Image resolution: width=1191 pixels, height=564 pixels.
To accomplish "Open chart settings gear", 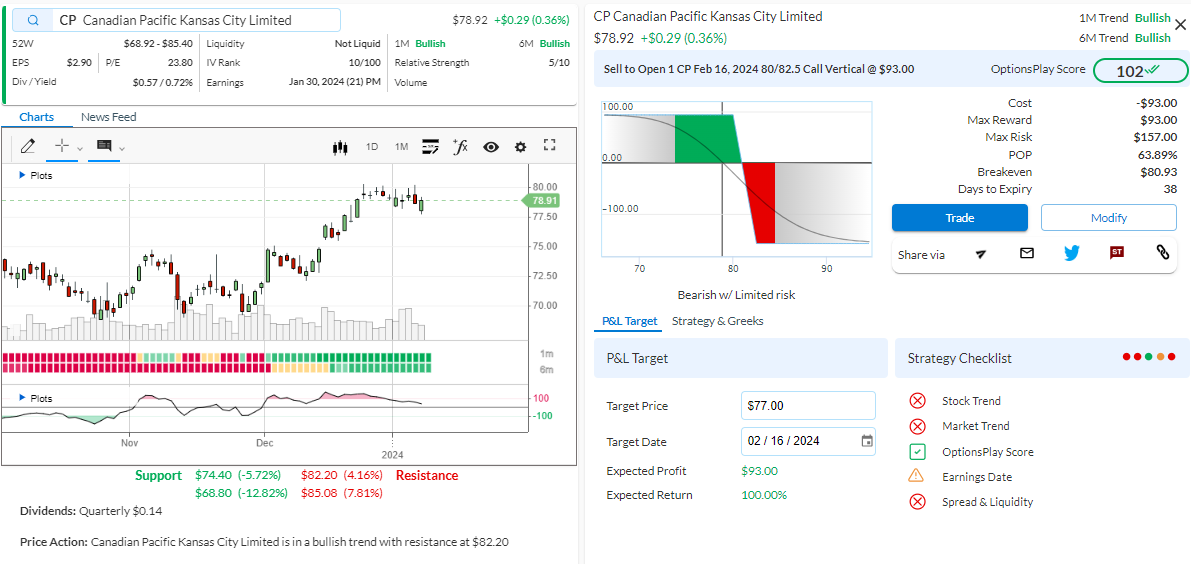I will tap(520, 147).
